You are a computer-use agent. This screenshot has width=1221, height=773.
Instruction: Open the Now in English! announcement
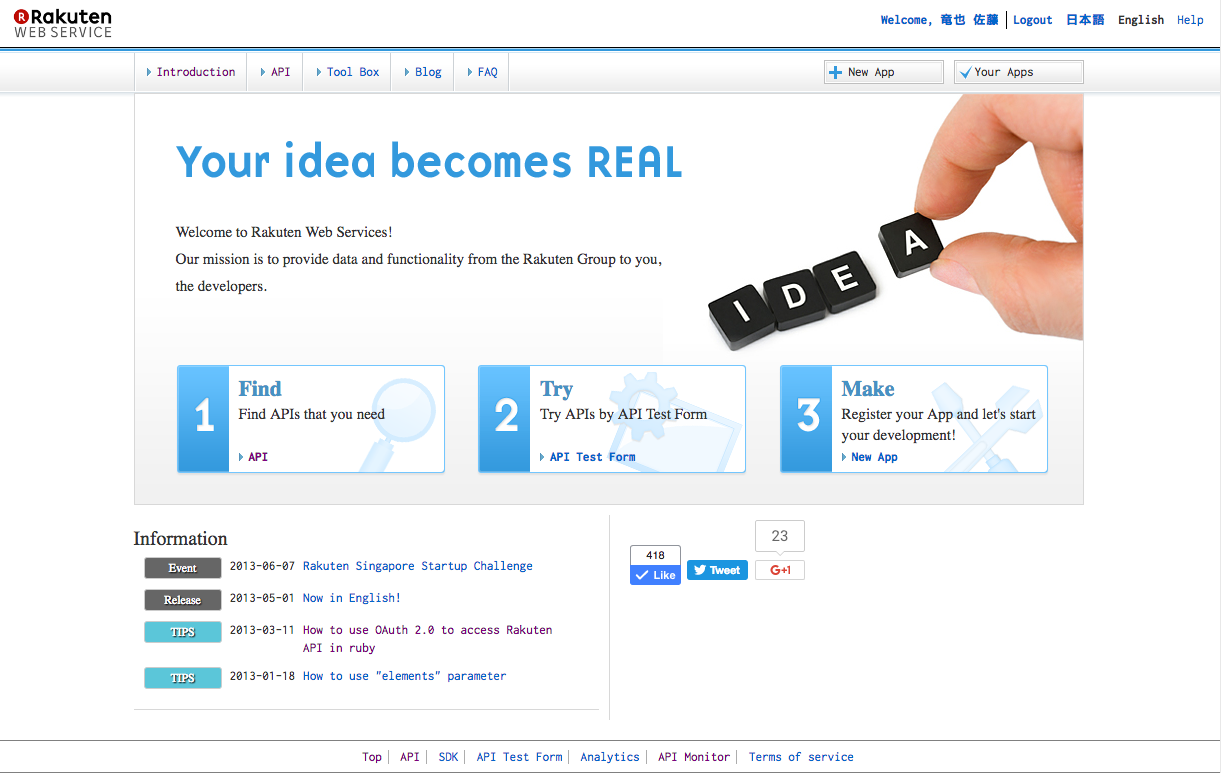coord(352,598)
